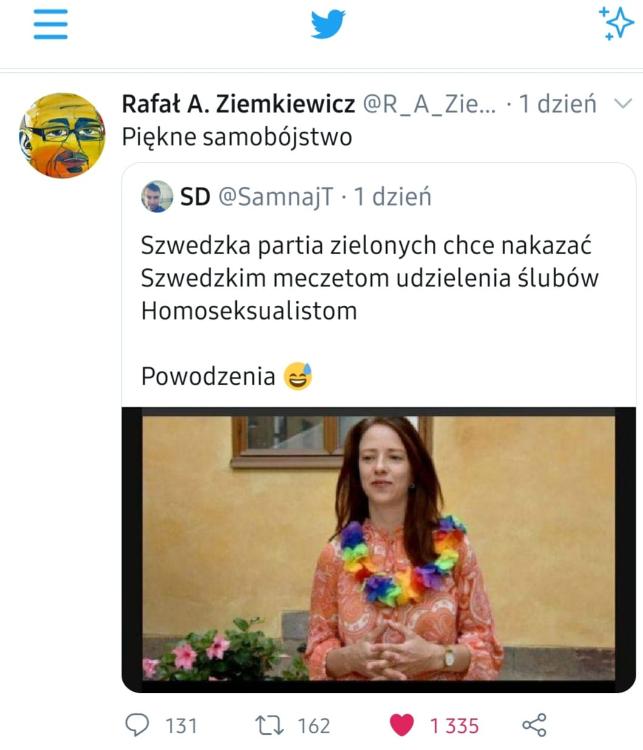The image size is (643, 750).
Task: Open the hamburger navigation menu
Action: (50, 25)
